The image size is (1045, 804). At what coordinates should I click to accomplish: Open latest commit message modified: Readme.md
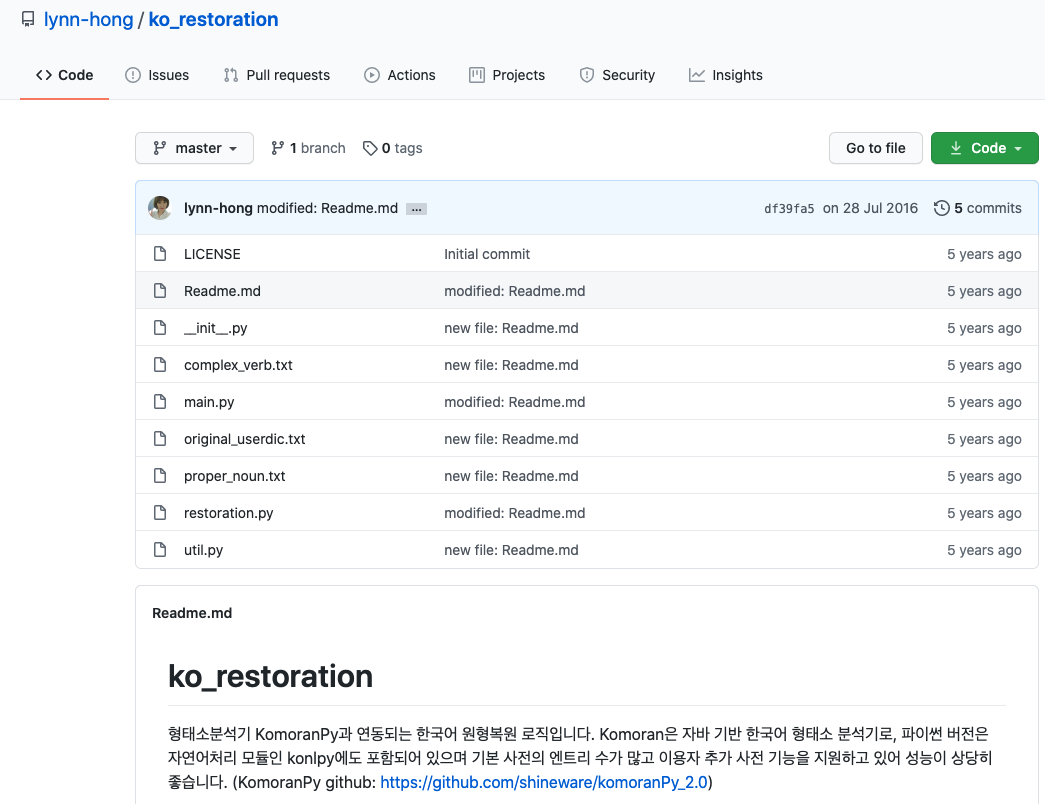327,208
